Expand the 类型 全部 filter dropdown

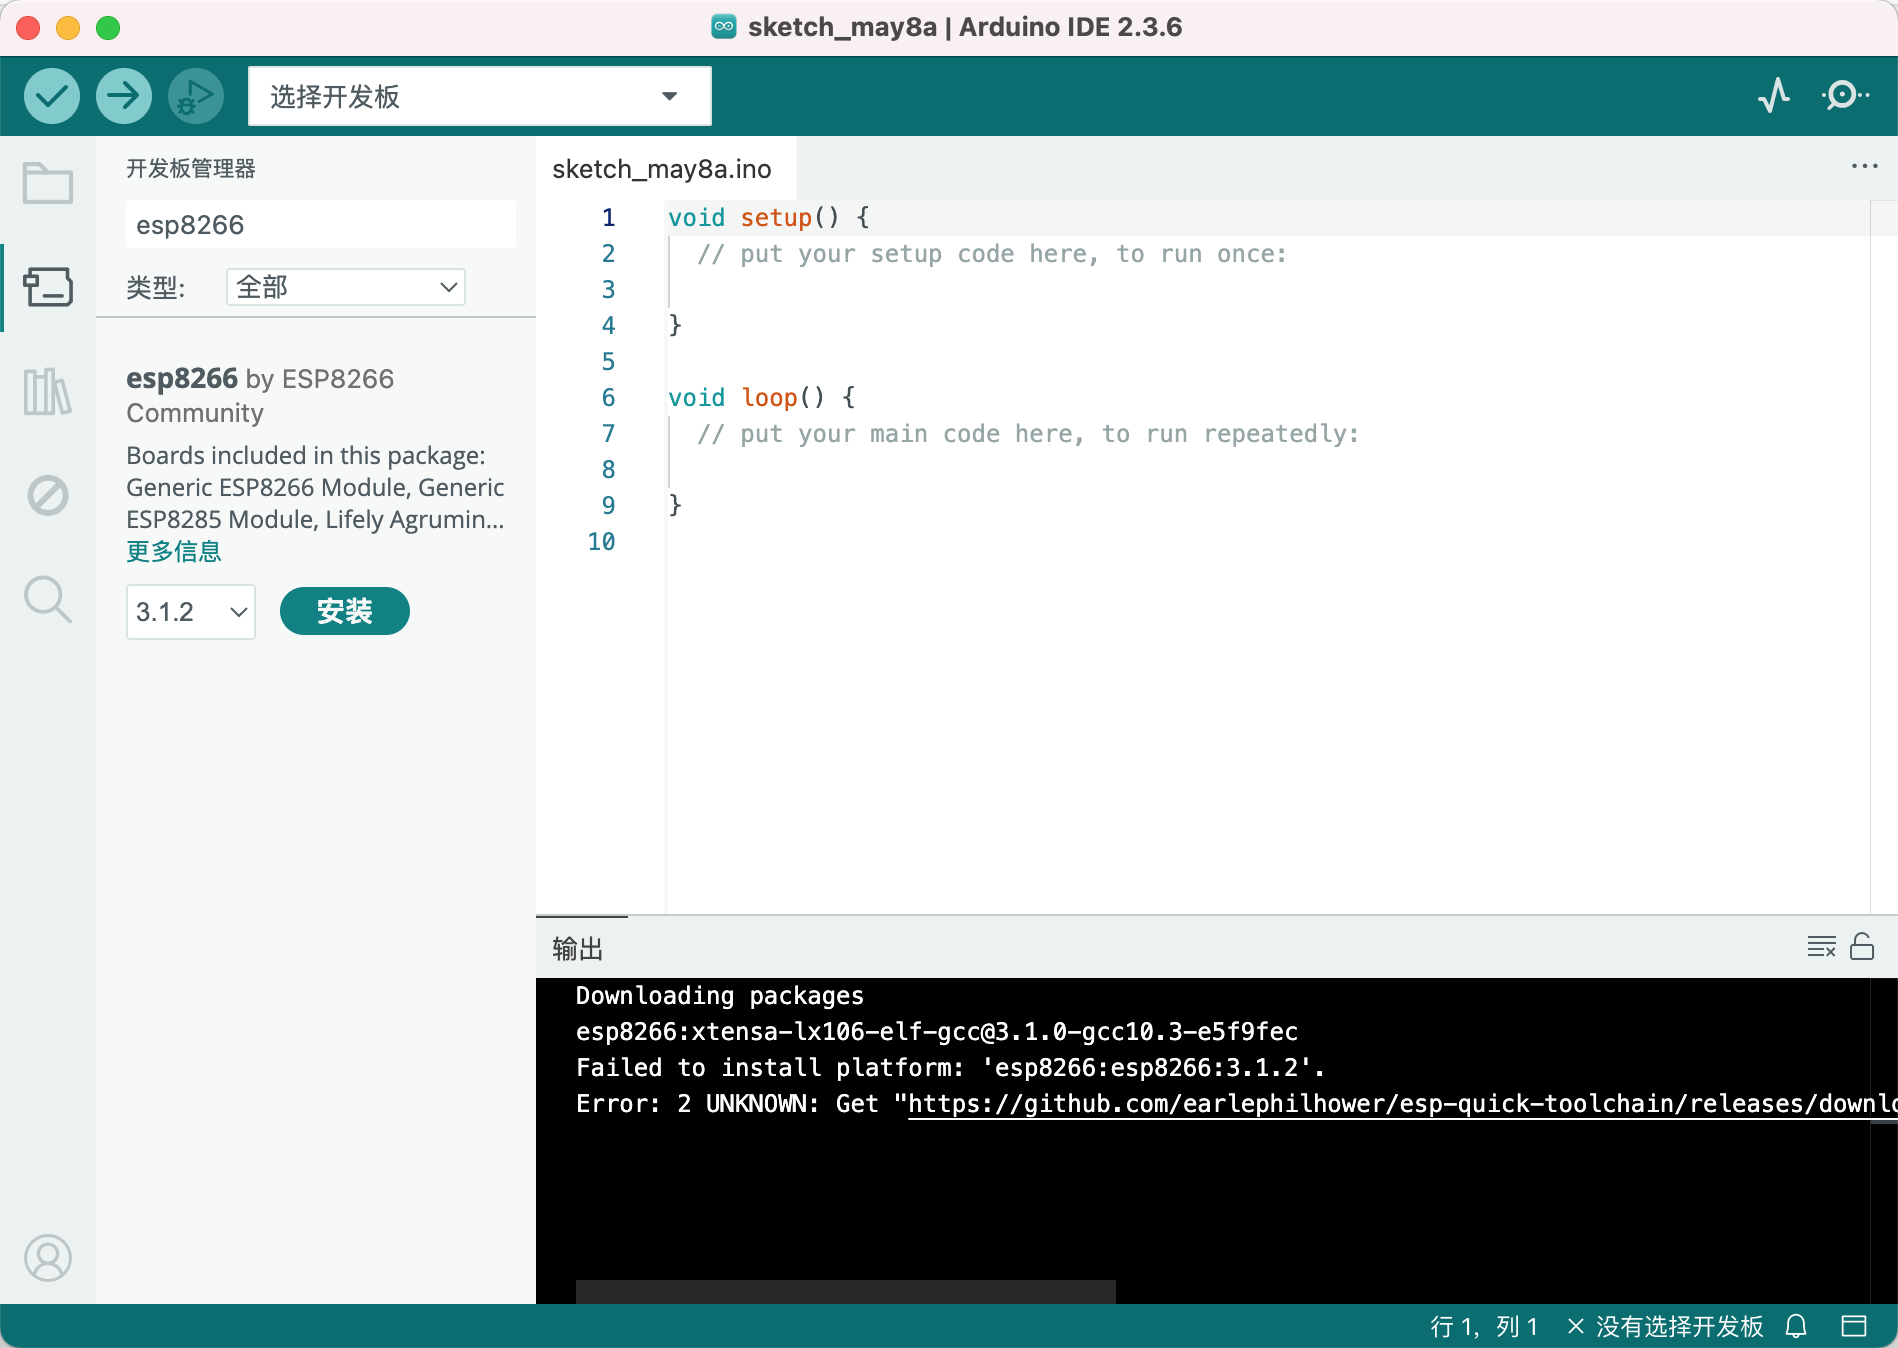click(x=346, y=287)
